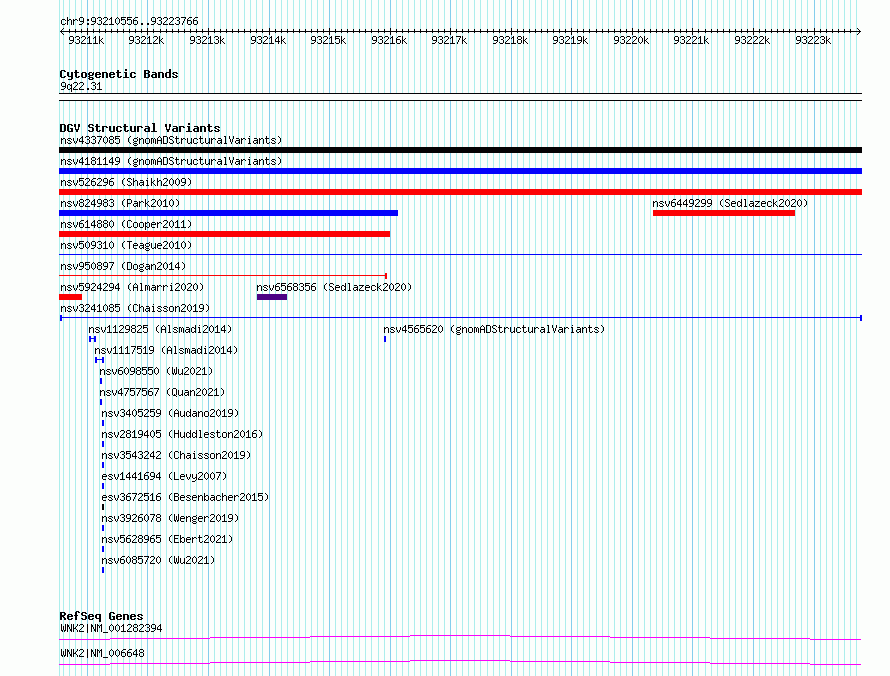890x676 pixels.
Task: Click the 93220k ruler tick label
Action: [x=631, y=40]
